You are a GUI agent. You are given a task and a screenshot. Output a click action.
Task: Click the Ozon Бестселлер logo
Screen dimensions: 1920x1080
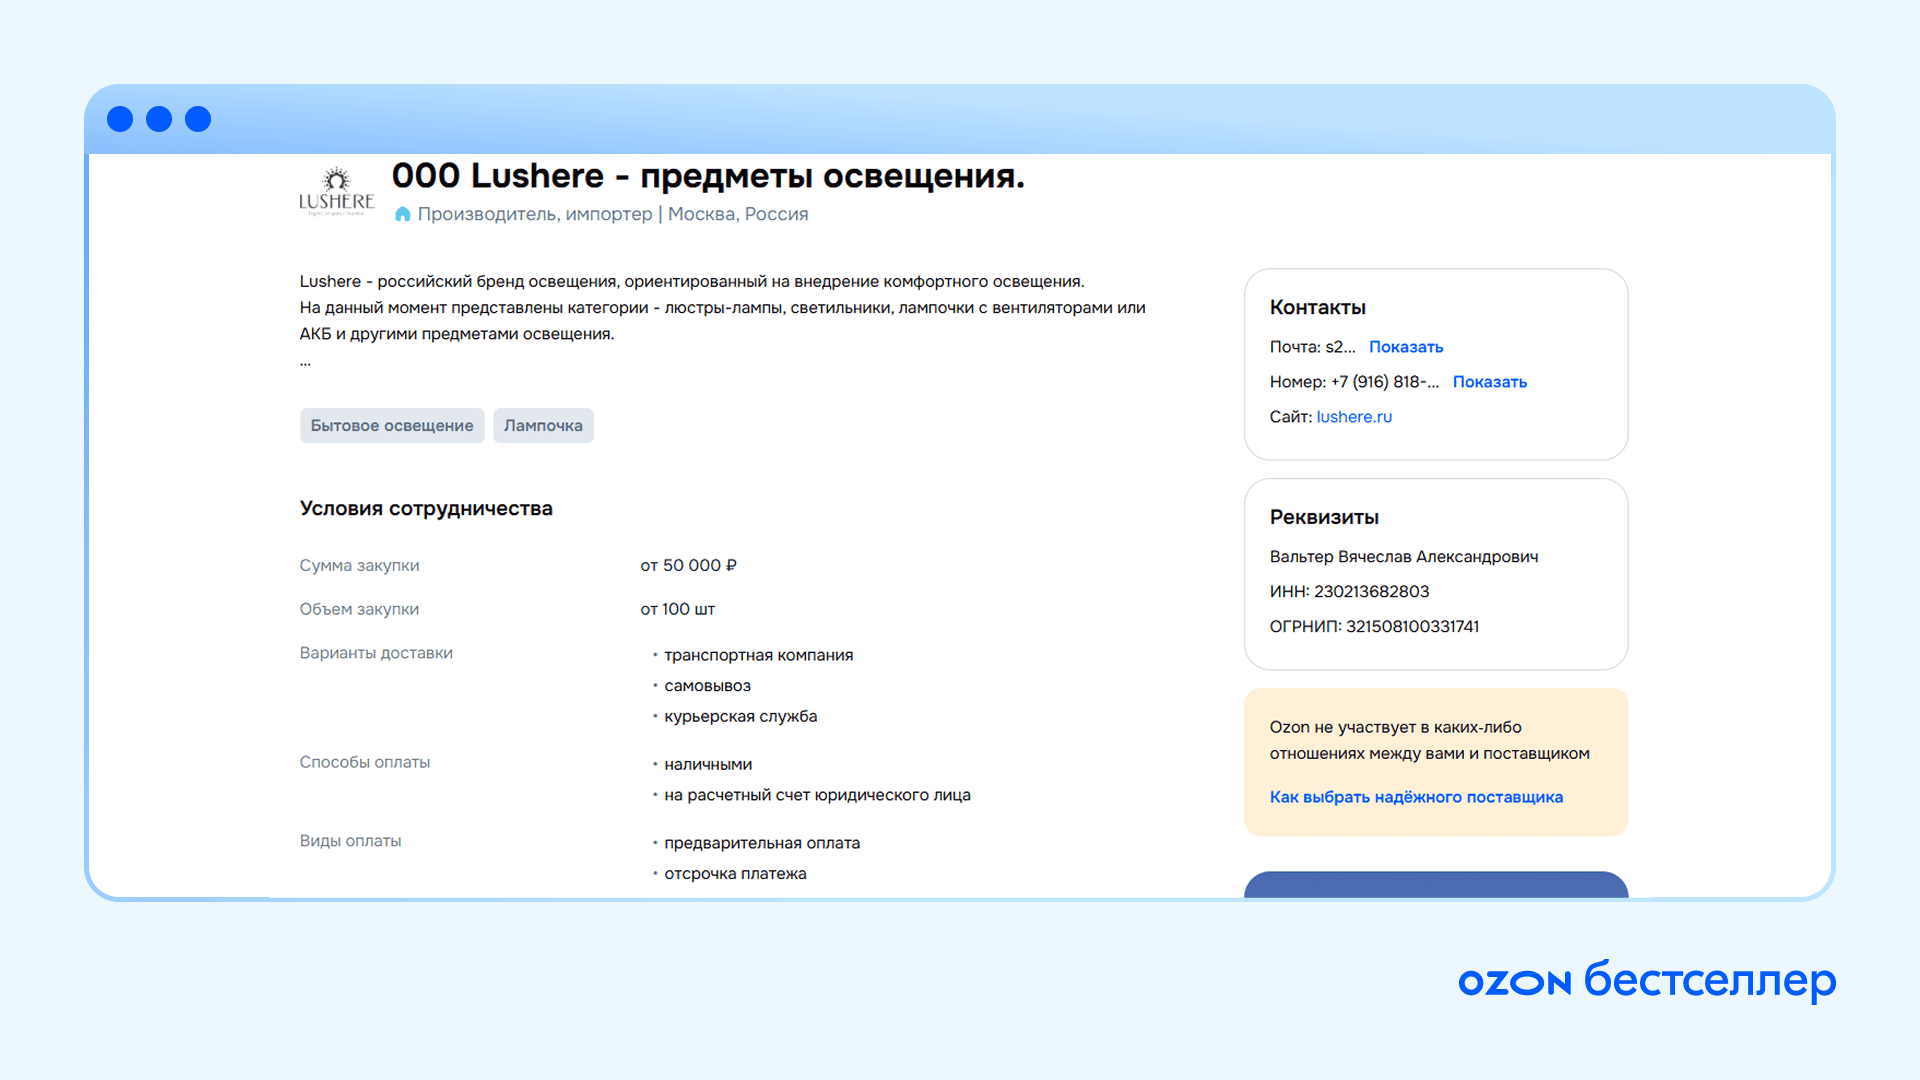pyautogui.click(x=1647, y=980)
